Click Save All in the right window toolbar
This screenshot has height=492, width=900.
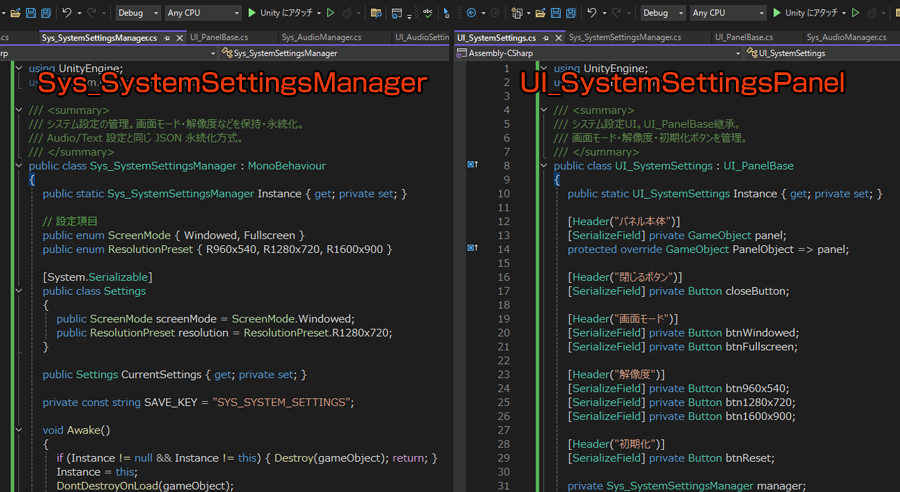tap(569, 13)
